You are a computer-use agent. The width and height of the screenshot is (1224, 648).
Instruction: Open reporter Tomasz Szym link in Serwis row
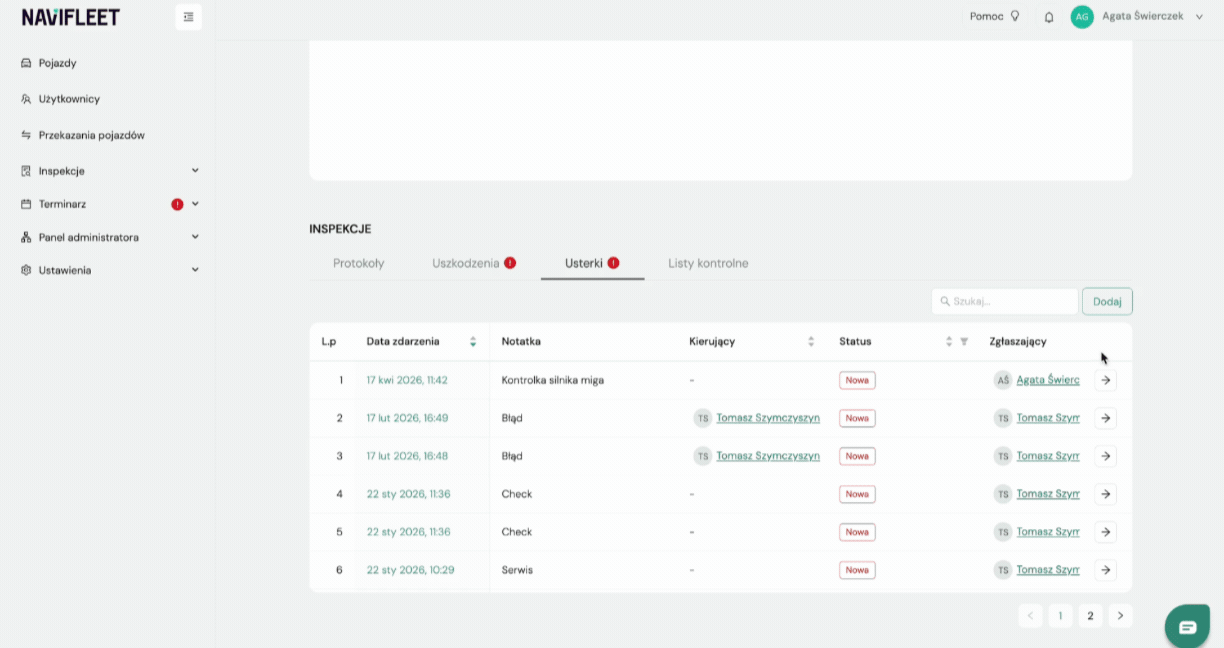[1048, 570]
